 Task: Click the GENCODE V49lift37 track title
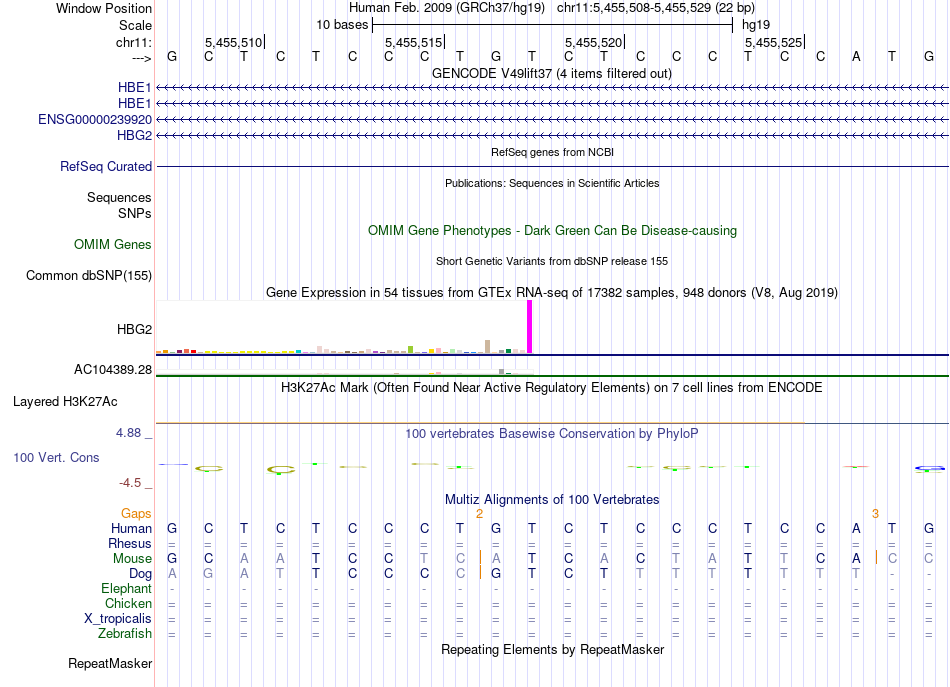(551, 73)
